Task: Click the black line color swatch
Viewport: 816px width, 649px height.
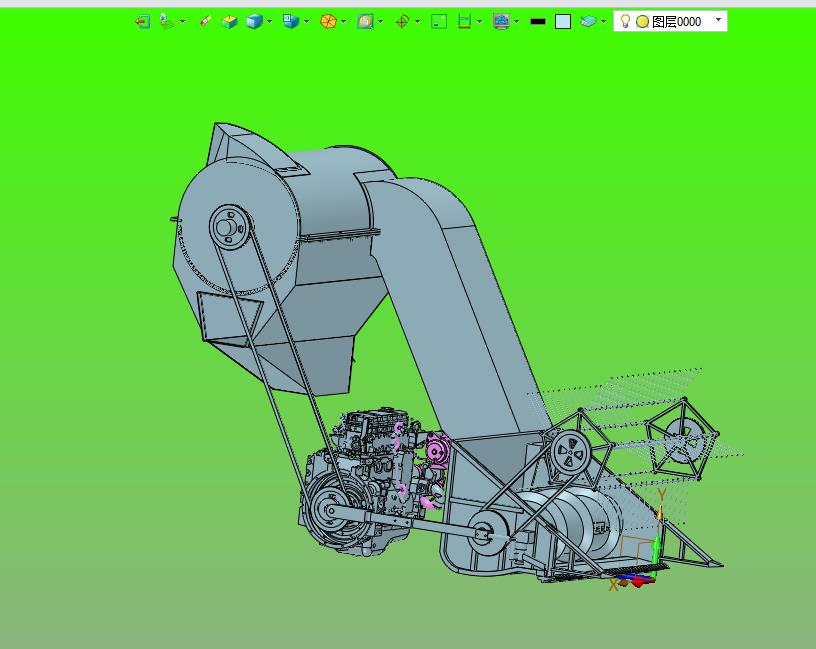Action: [x=538, y=22]
